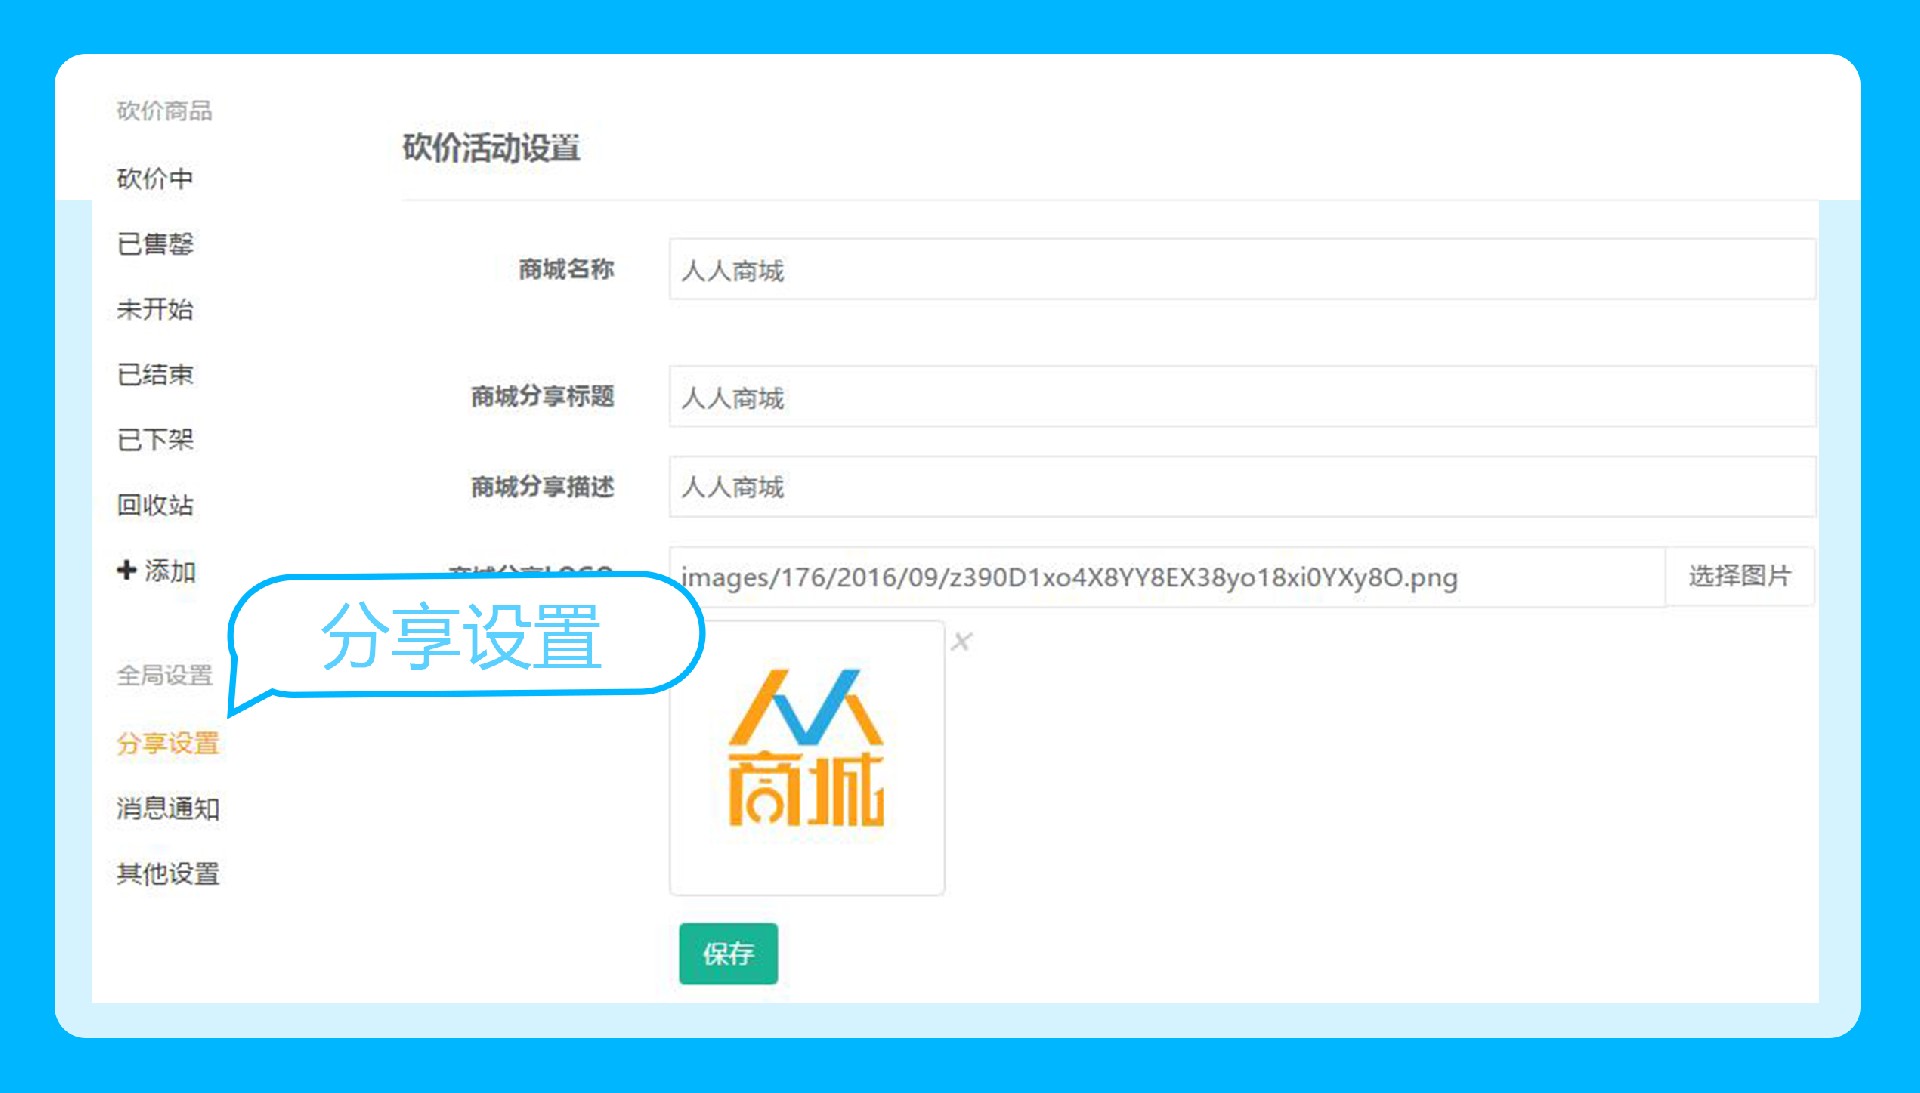Screen dimensions: 1920x1093
Task: Click the 全局设置 section header
Action: click(x=164, y=676)
